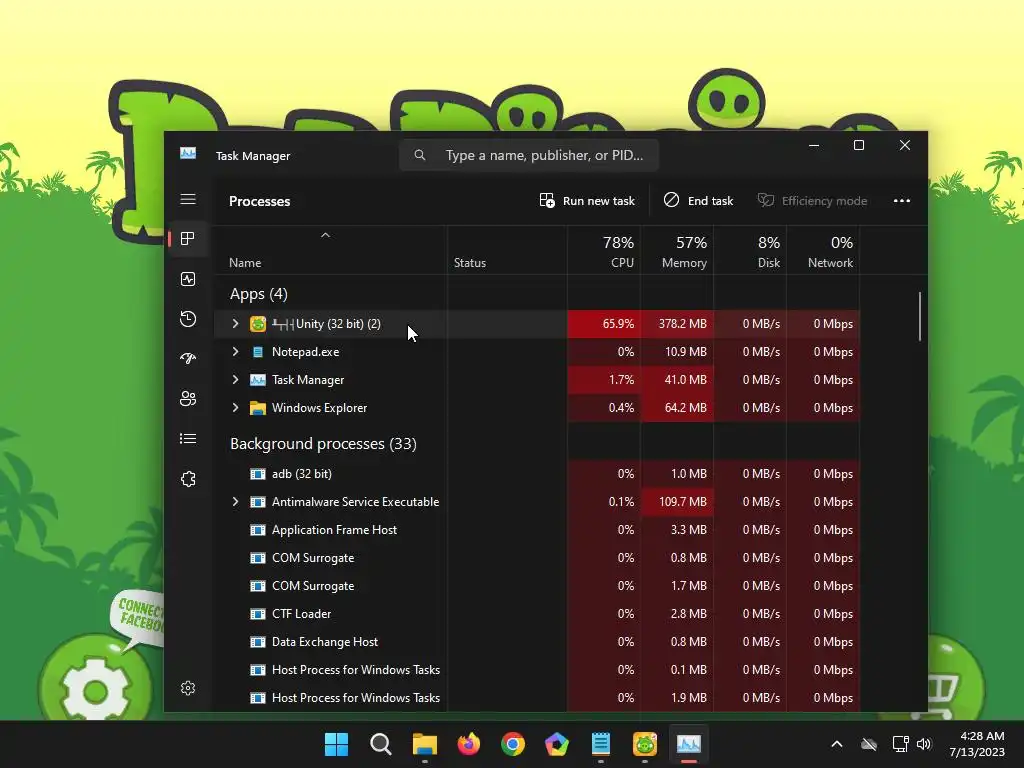Launch Google Chrome from the taskbar
This screenshot has height=768, width=1024.
click(x=513, y=744)
